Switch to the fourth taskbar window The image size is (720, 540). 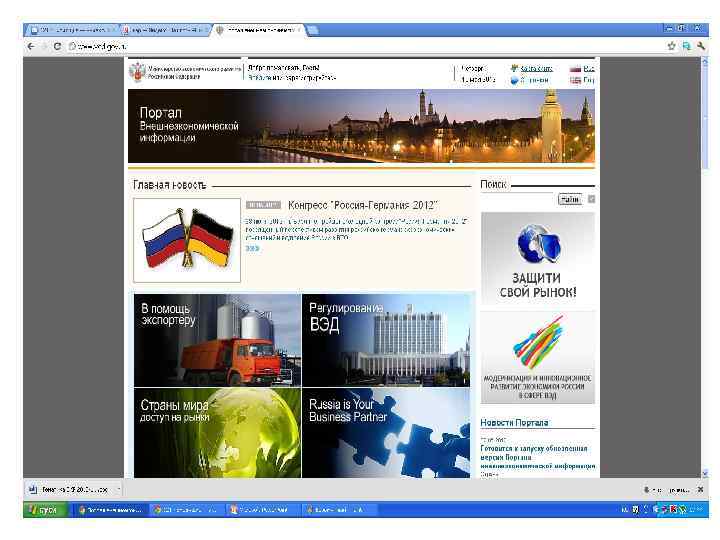(x=340, y=510)
